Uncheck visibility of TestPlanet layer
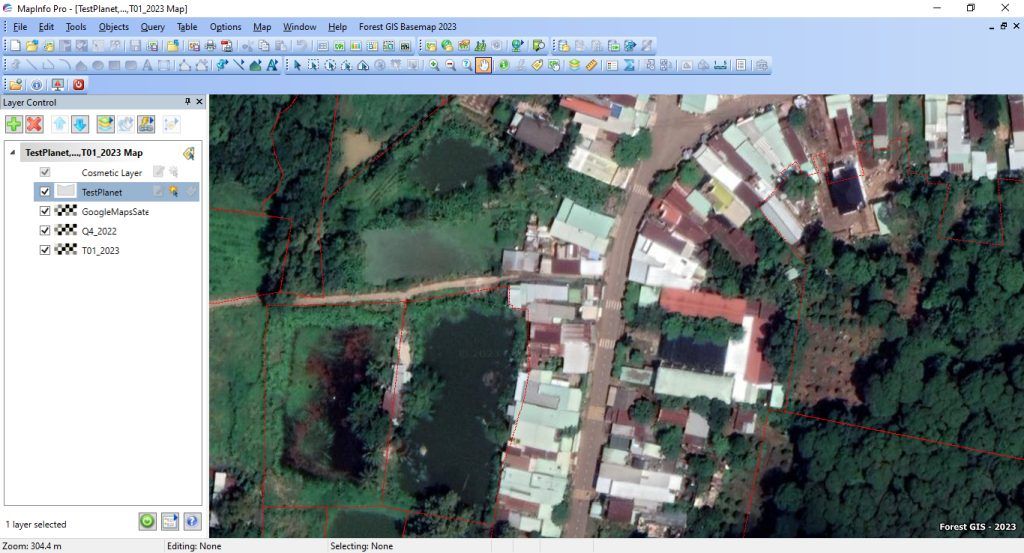The width and height of the screenshot is (1024, 553). coord(44,192)
